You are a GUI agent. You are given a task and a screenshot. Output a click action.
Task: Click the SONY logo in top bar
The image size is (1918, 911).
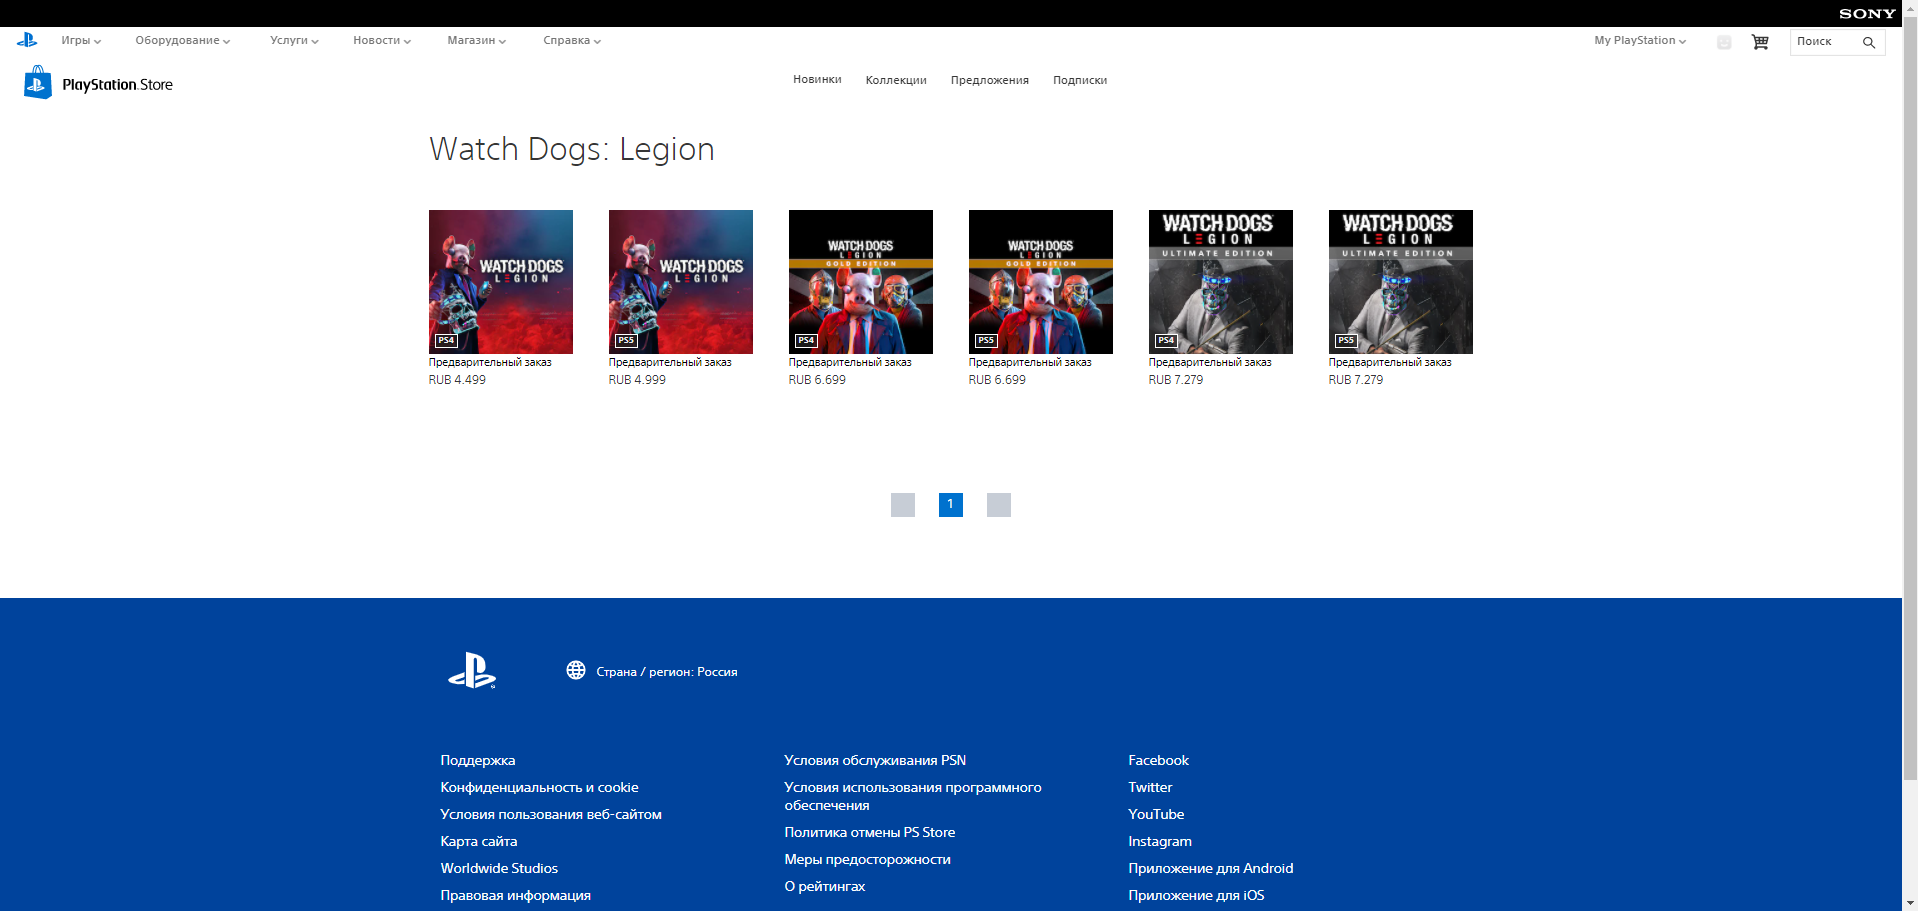[x=1867, y=14]
